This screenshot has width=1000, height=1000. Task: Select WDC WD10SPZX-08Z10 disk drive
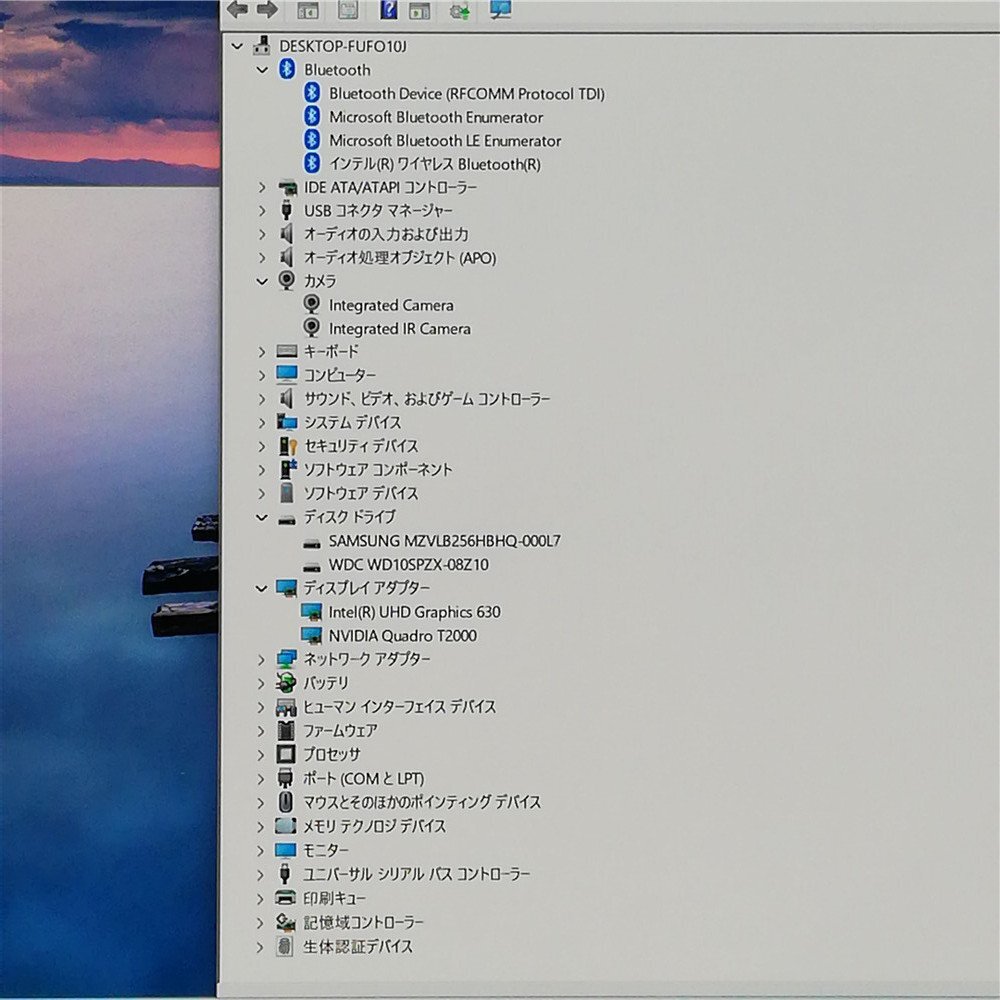point(408,564)
